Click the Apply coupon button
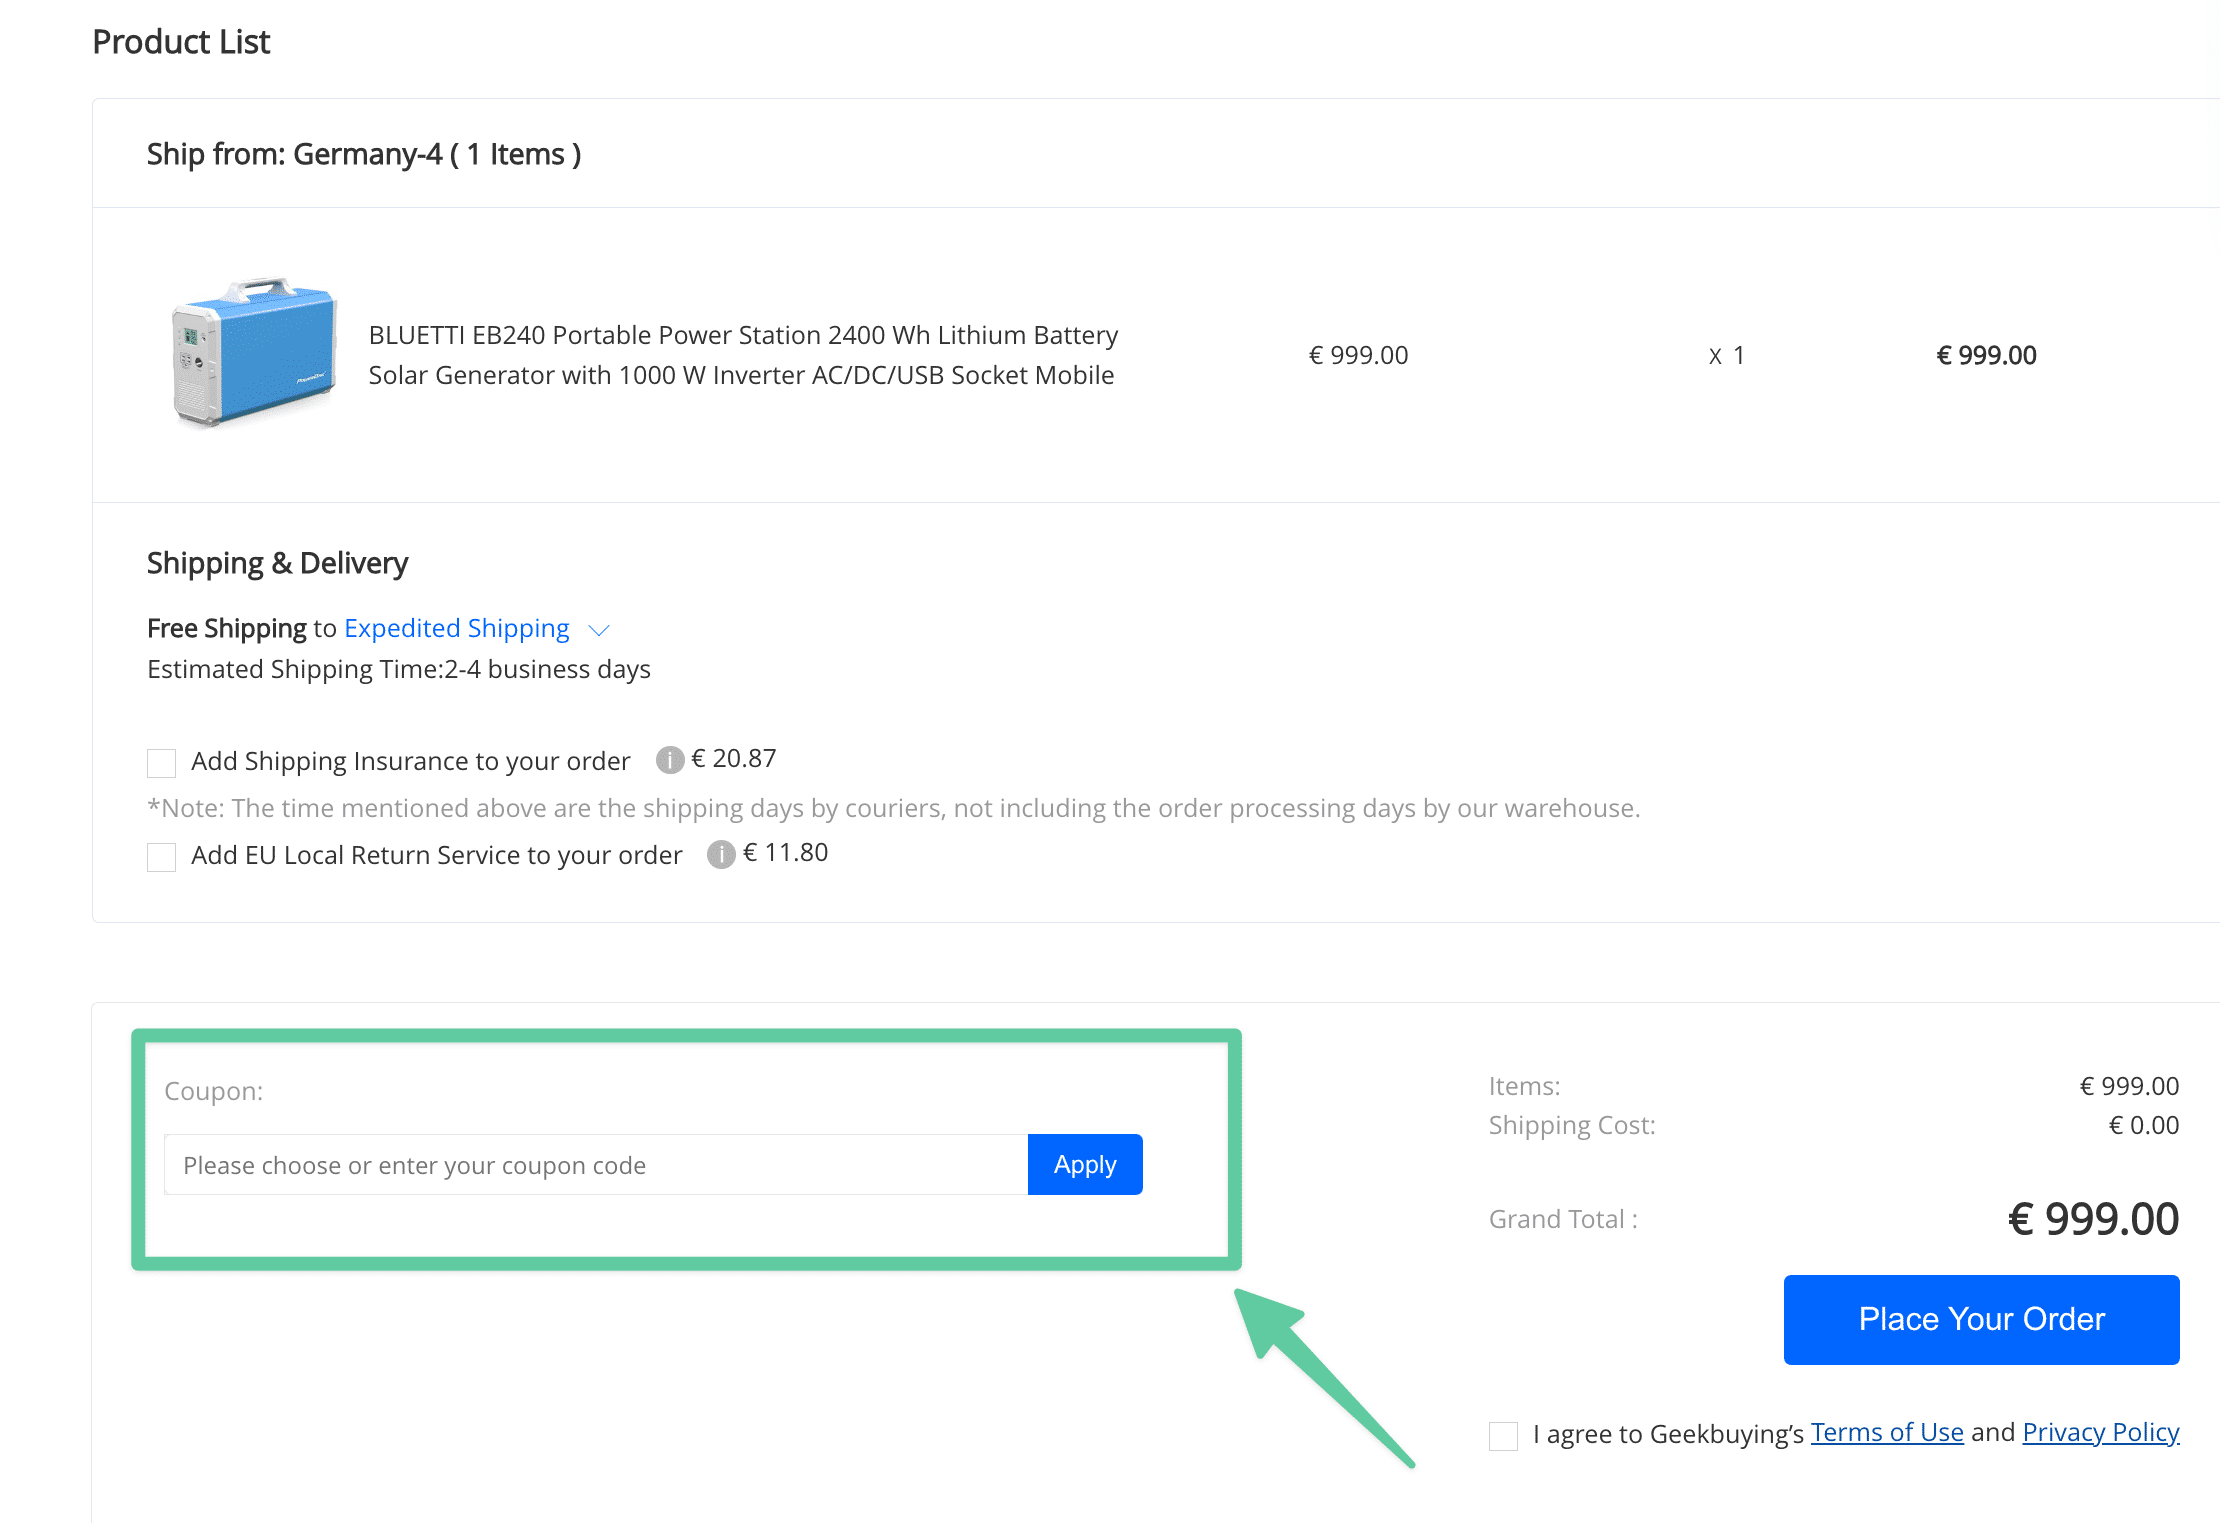 point(1084,1164)
